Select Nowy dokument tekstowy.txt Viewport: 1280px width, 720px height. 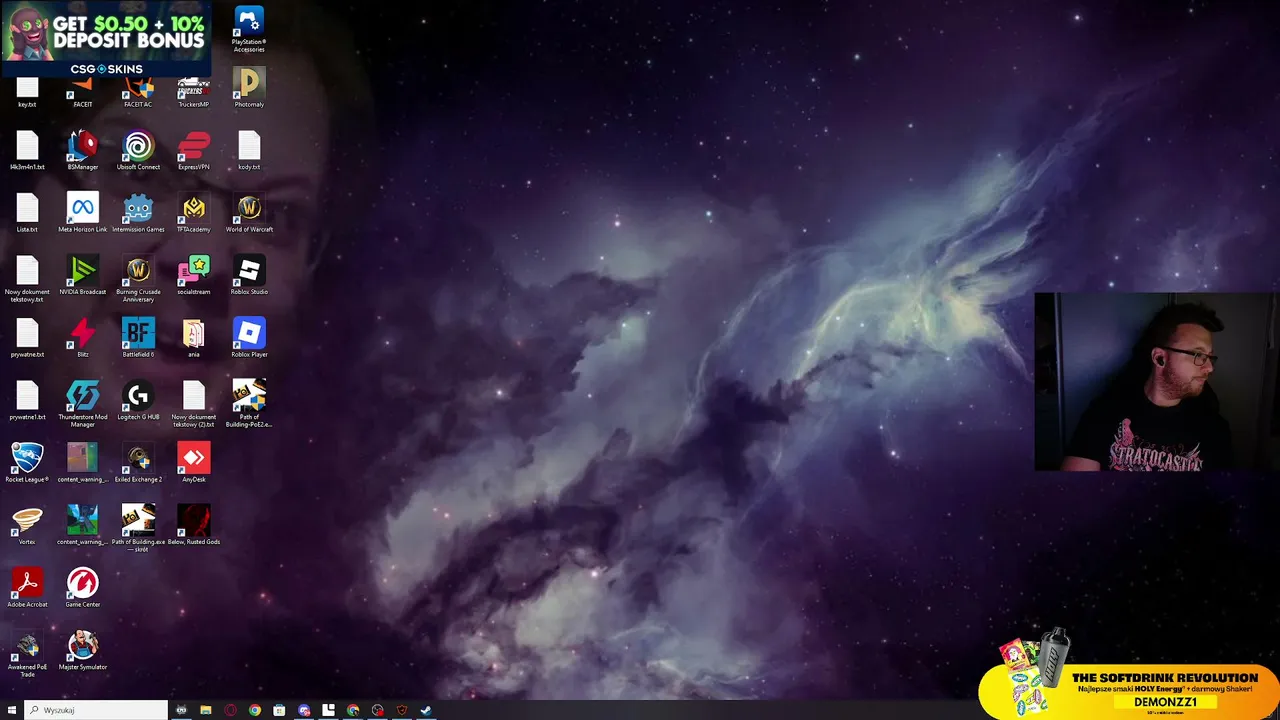(x=27, y=279)
